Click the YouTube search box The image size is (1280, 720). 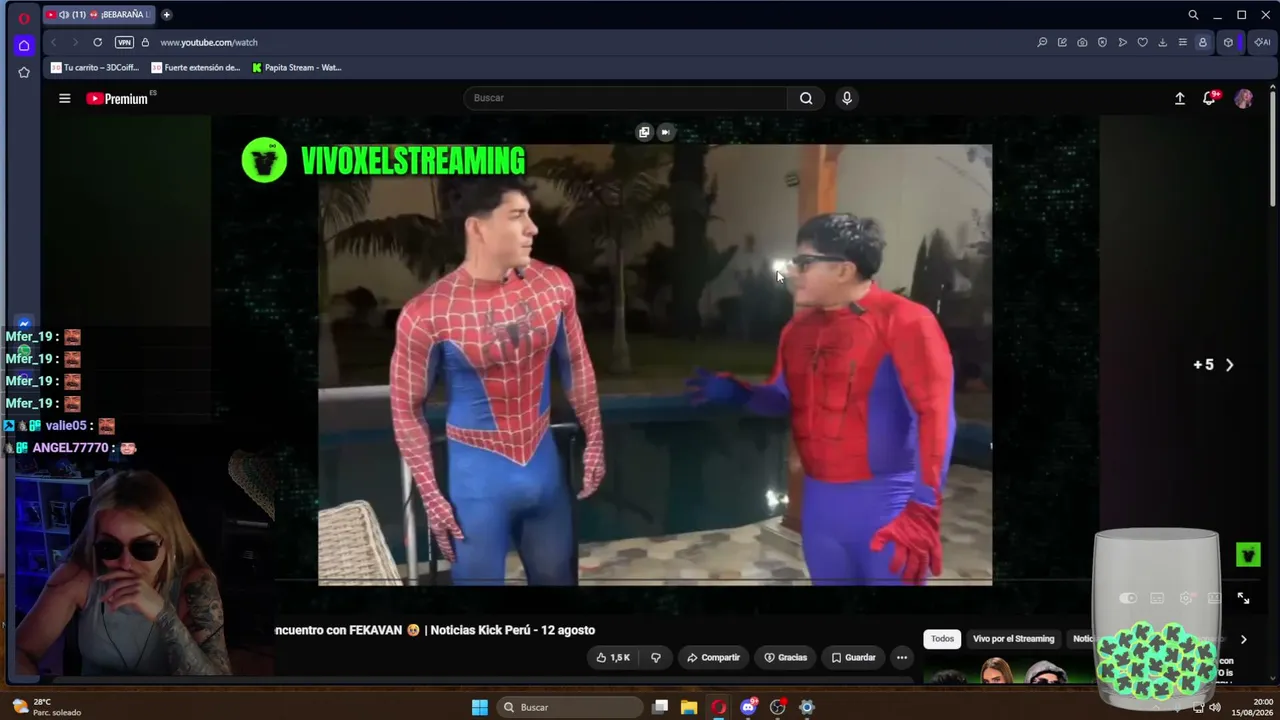[626, 98]
